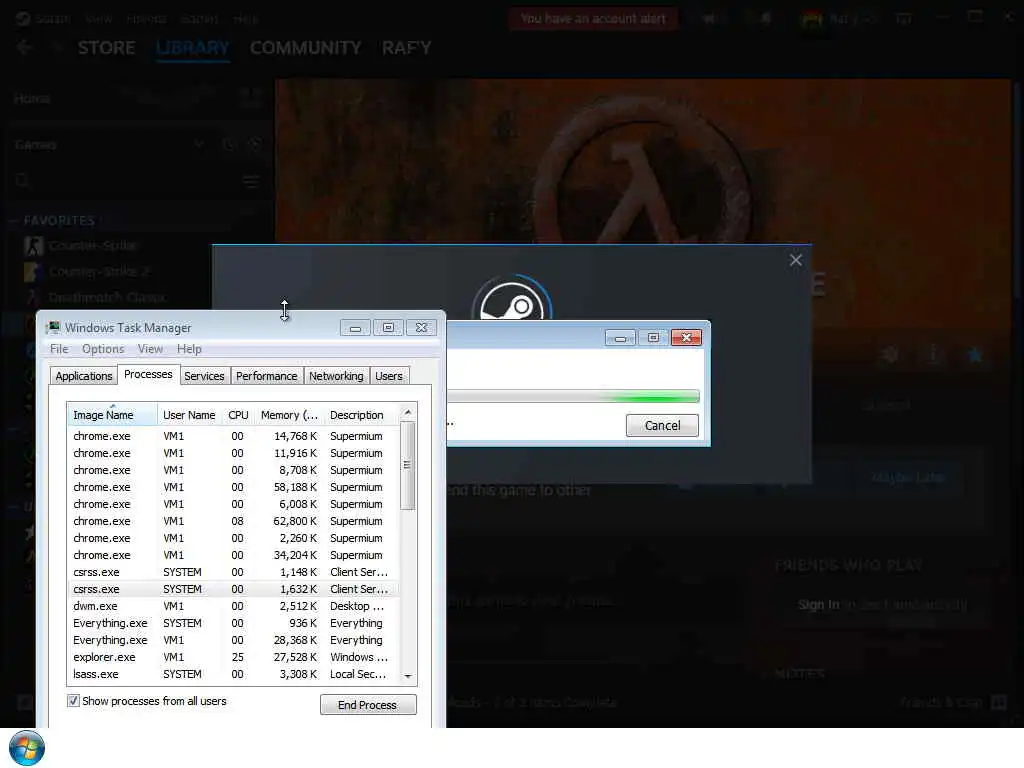This screenshot has width=1024, height=768.
Task: Switch to the Services tab
Action: [204, 376]
